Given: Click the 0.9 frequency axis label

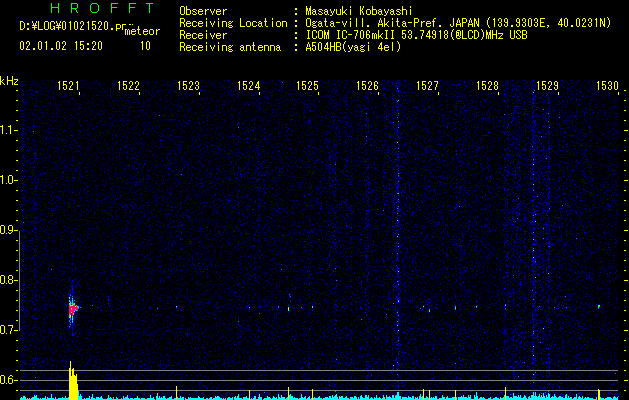Looking at the screenshot, I should point(8,230).
